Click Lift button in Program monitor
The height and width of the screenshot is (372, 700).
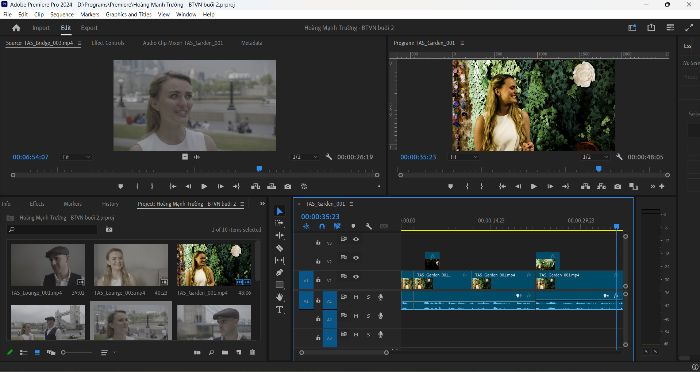point(585,186)
